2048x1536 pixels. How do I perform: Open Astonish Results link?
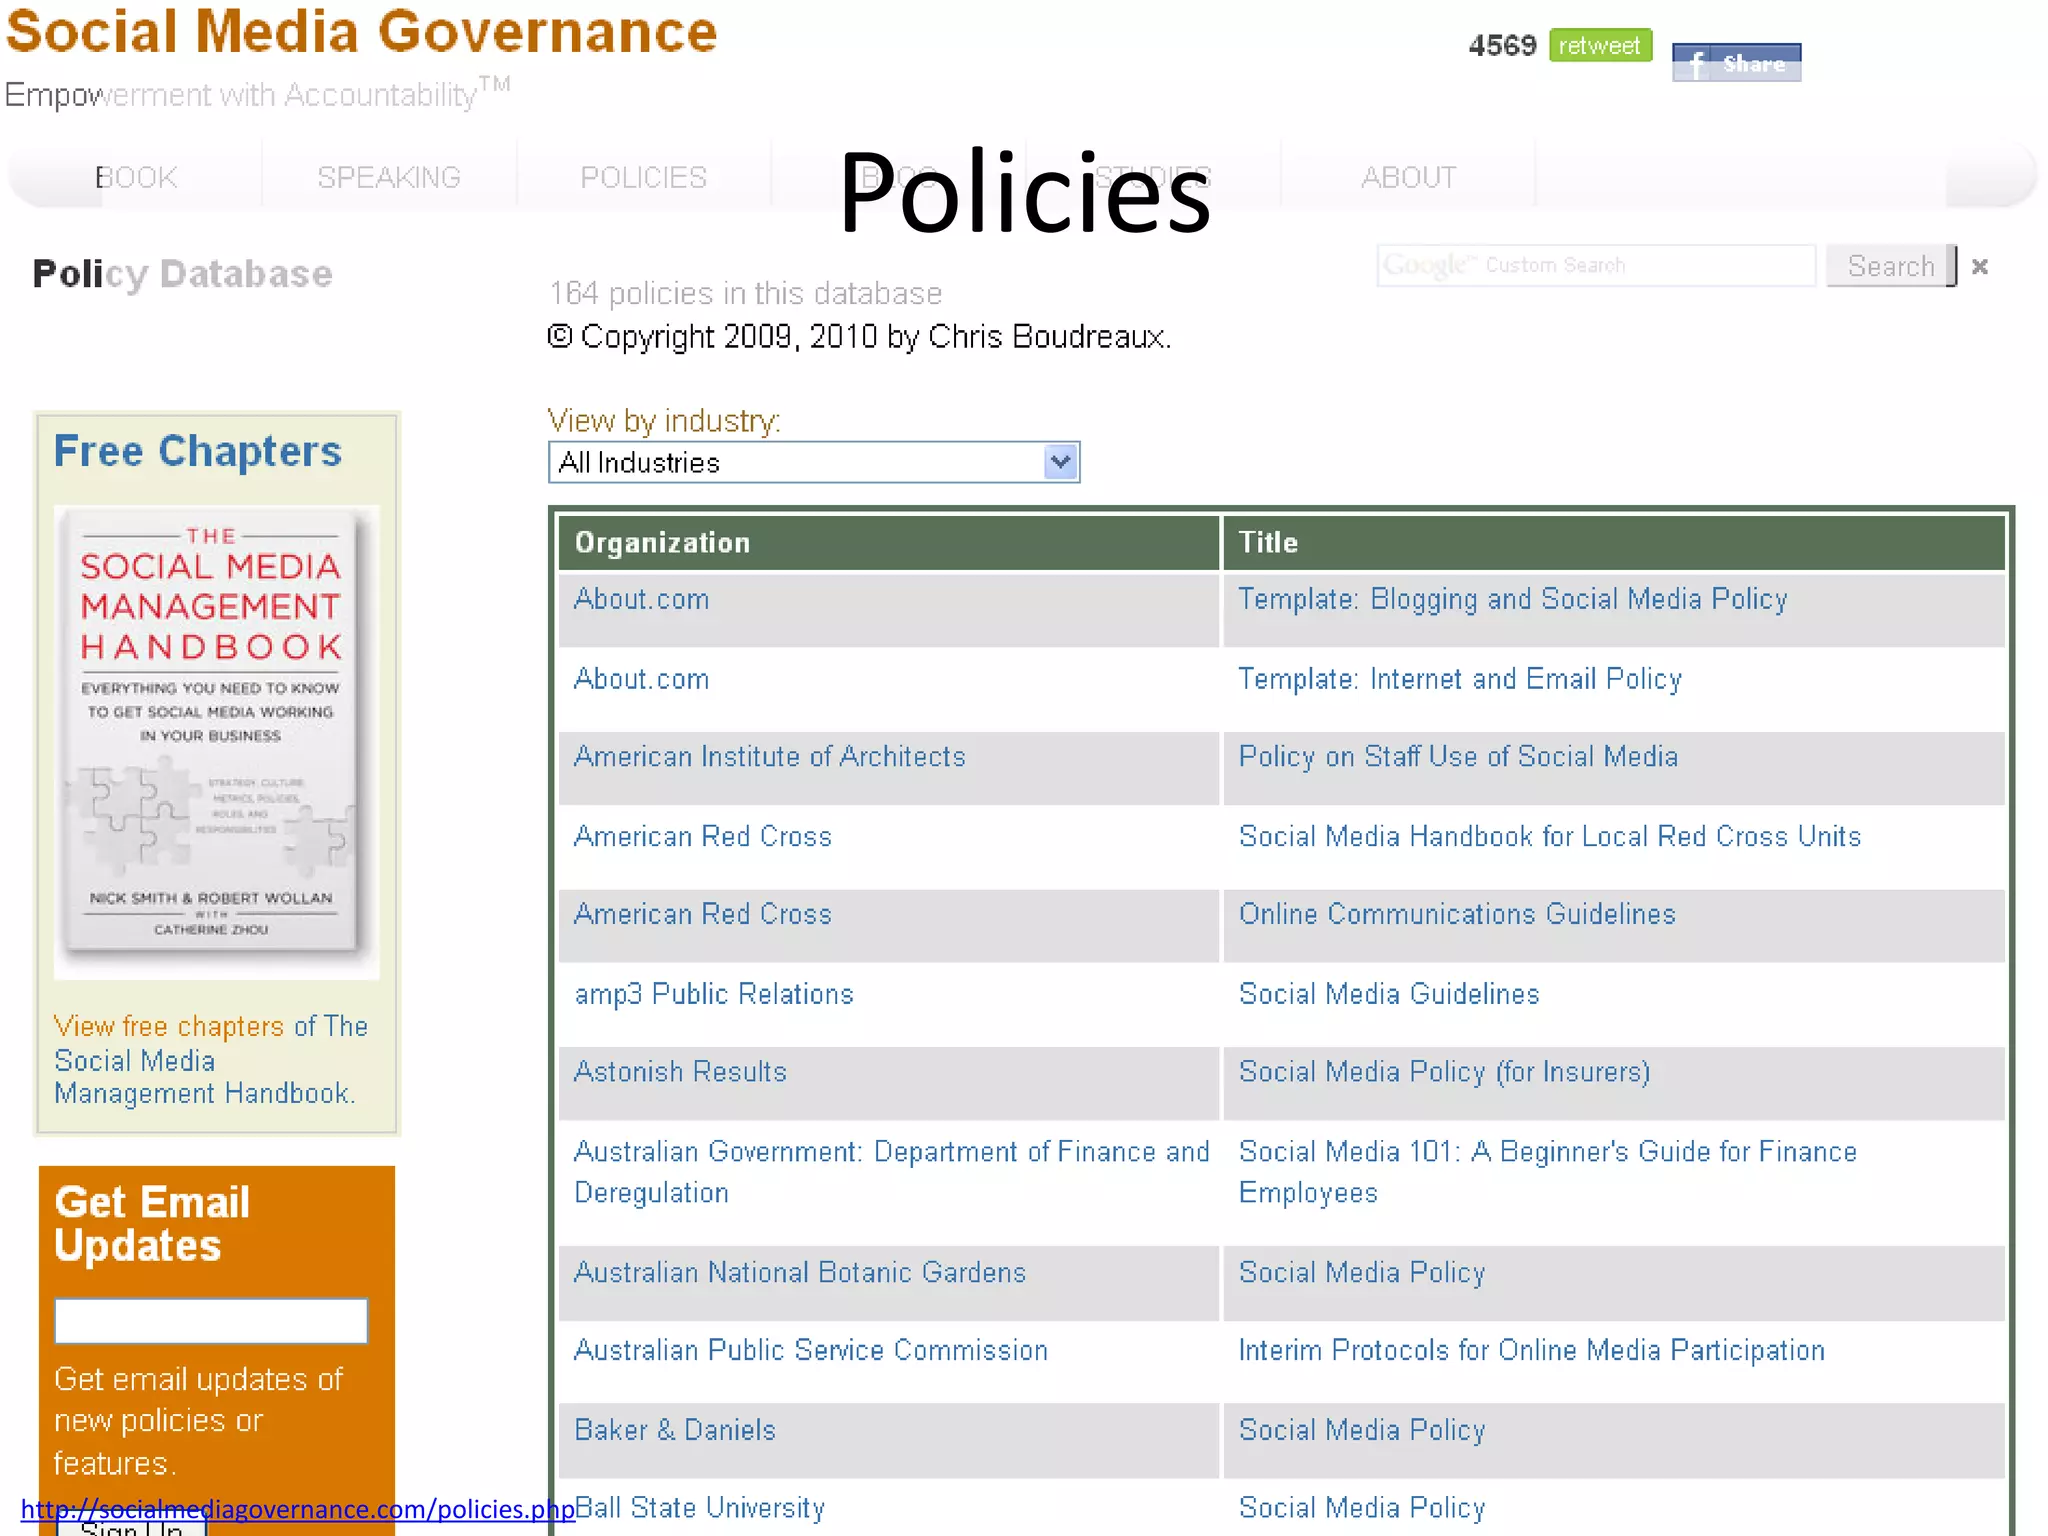click(x=680, y=1072)
